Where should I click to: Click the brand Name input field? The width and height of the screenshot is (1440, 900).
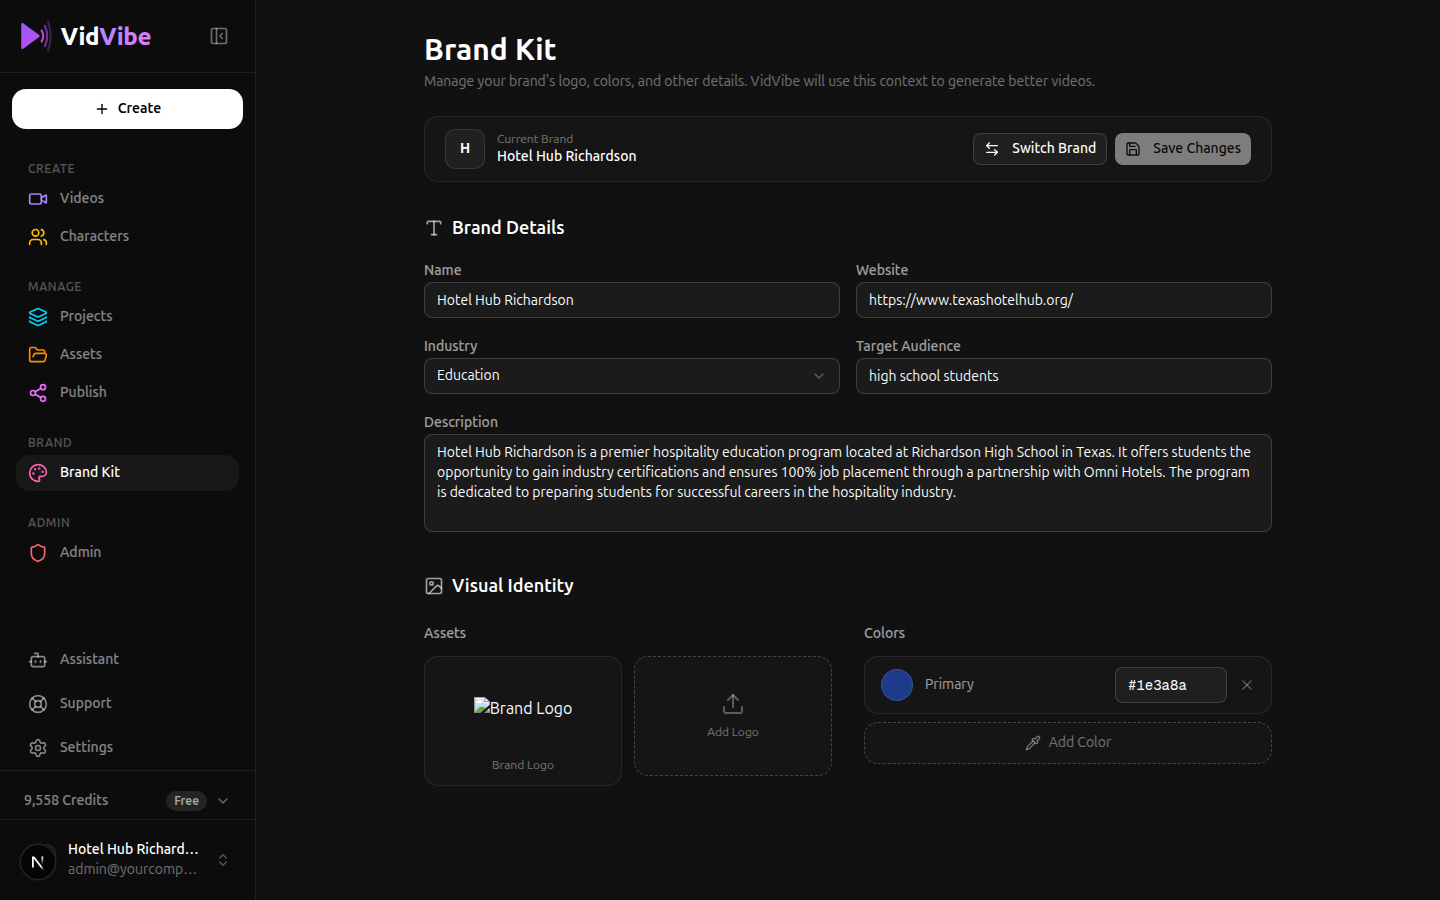tap(632, 300)
